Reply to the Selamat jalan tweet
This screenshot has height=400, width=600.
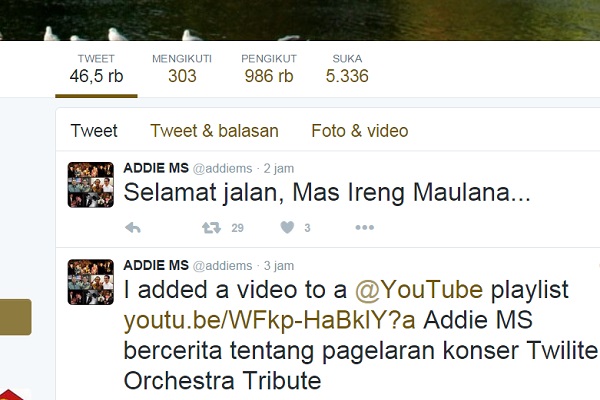coord(133,228)
